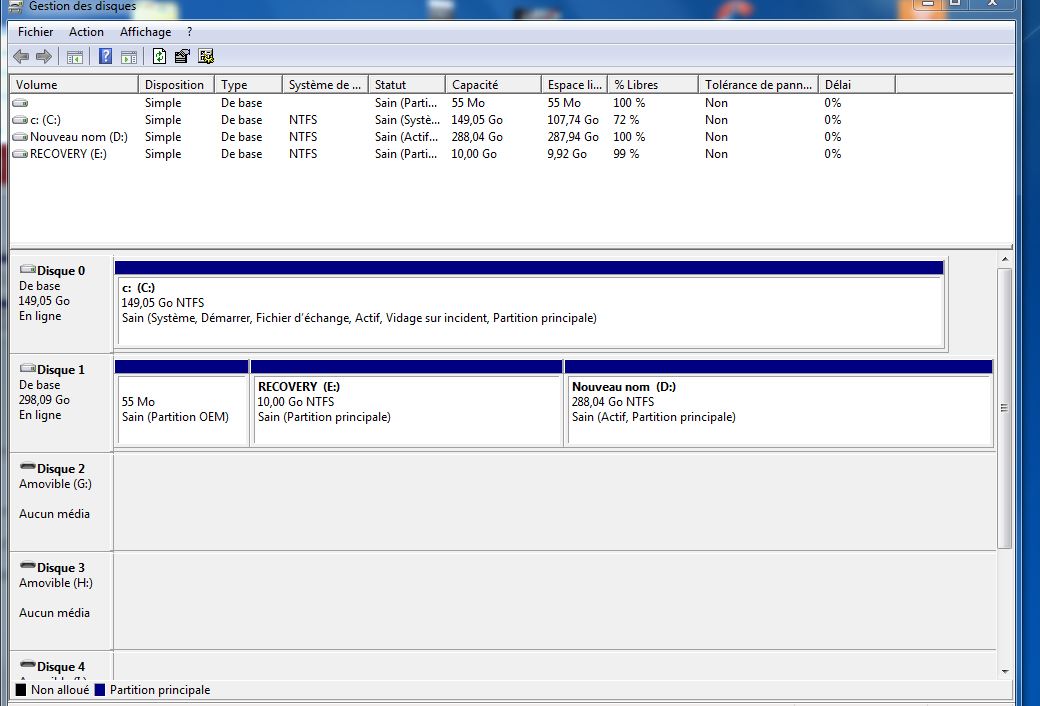
Task: Click the 288,04 Go capacity cell in list
Action: [x=477, y=137]
